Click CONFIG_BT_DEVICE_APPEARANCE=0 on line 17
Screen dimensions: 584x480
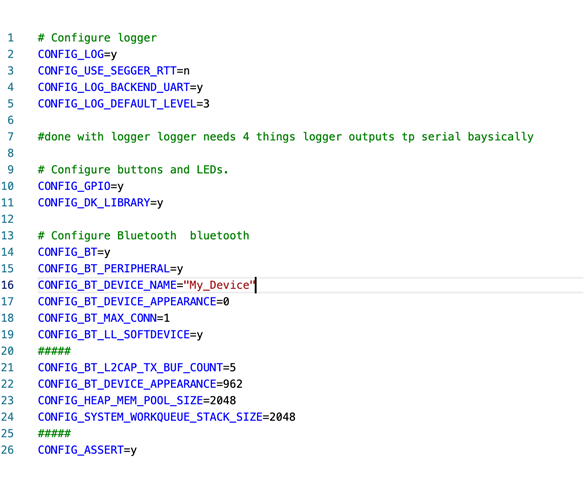[133, 302]
